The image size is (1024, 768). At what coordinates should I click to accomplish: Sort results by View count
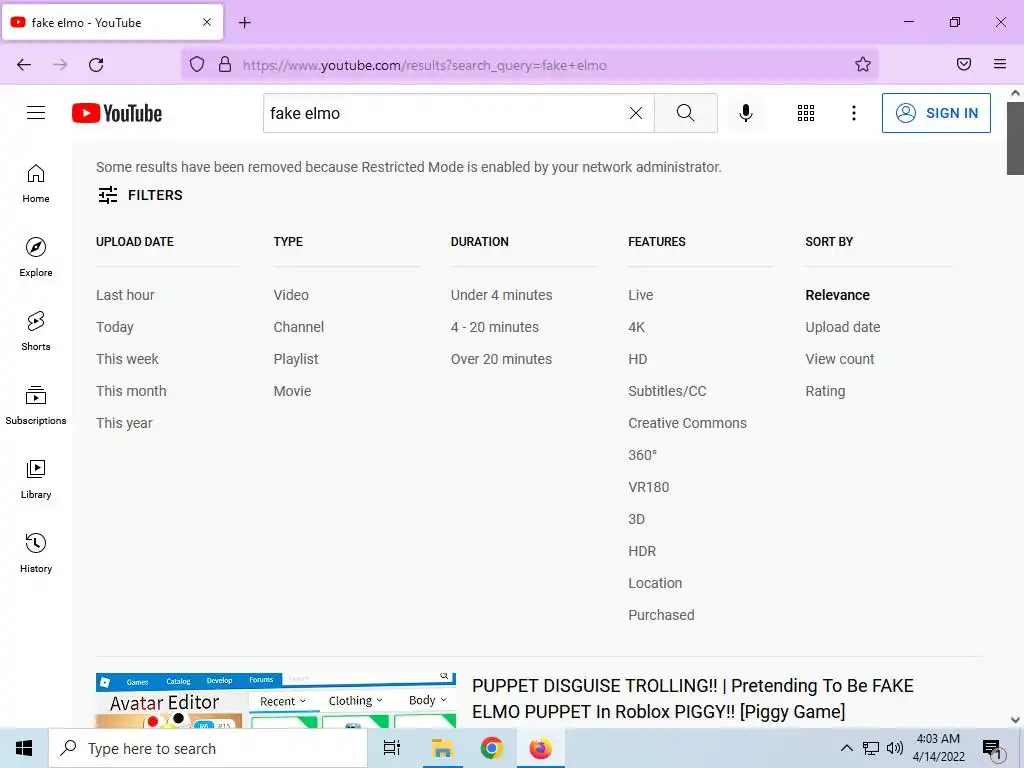click(x=840, y=359)
